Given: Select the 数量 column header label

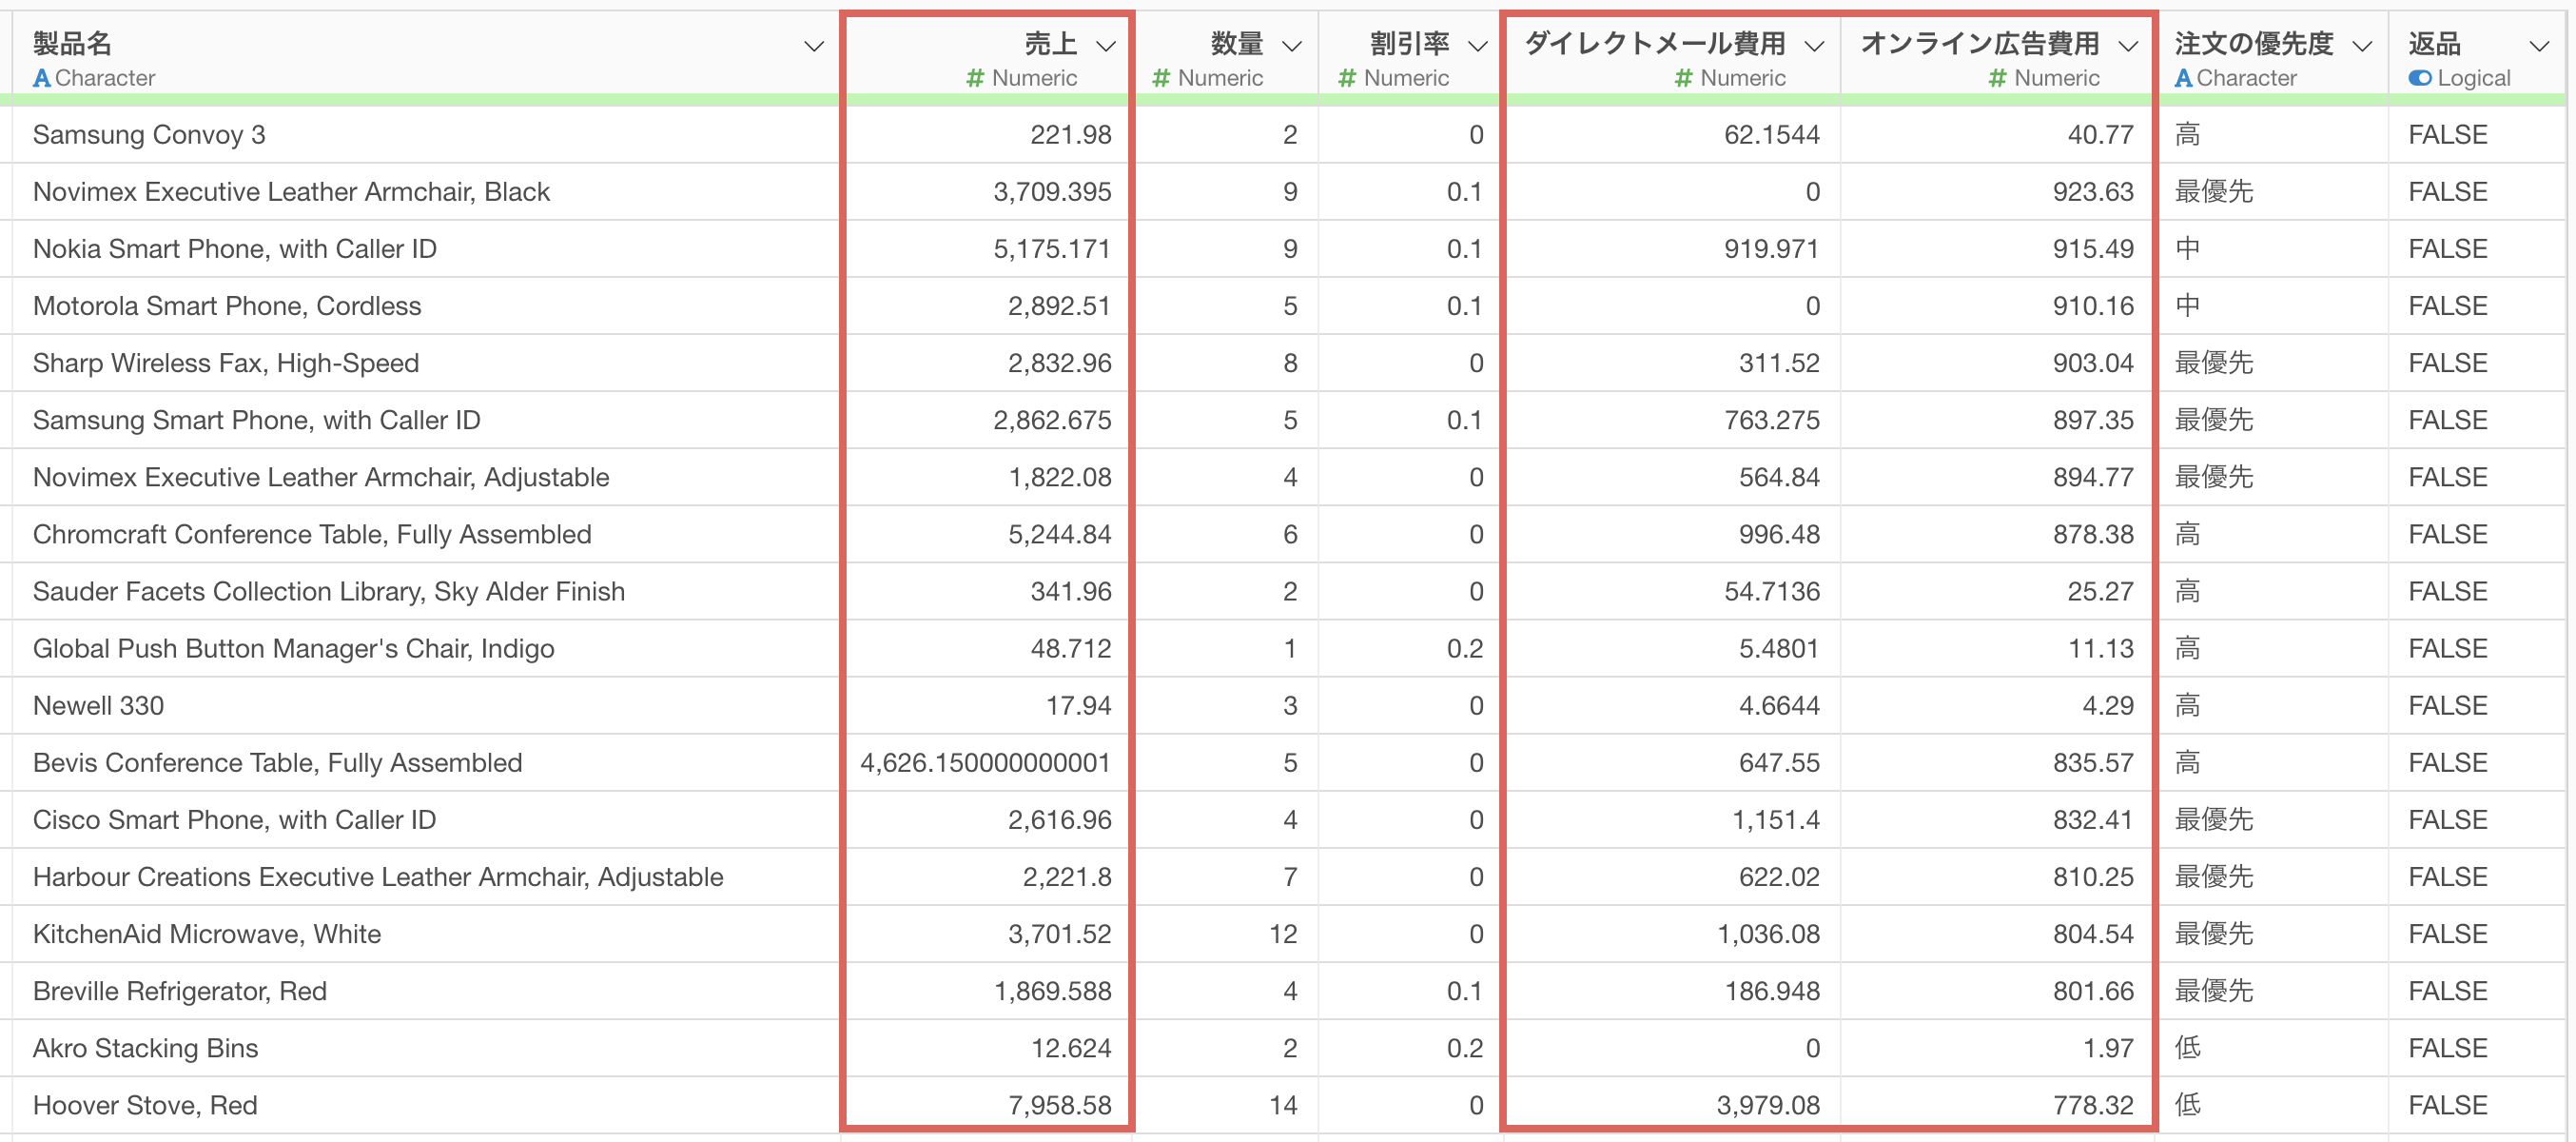Looking at the screenshot, I should tap(1237, 44).
